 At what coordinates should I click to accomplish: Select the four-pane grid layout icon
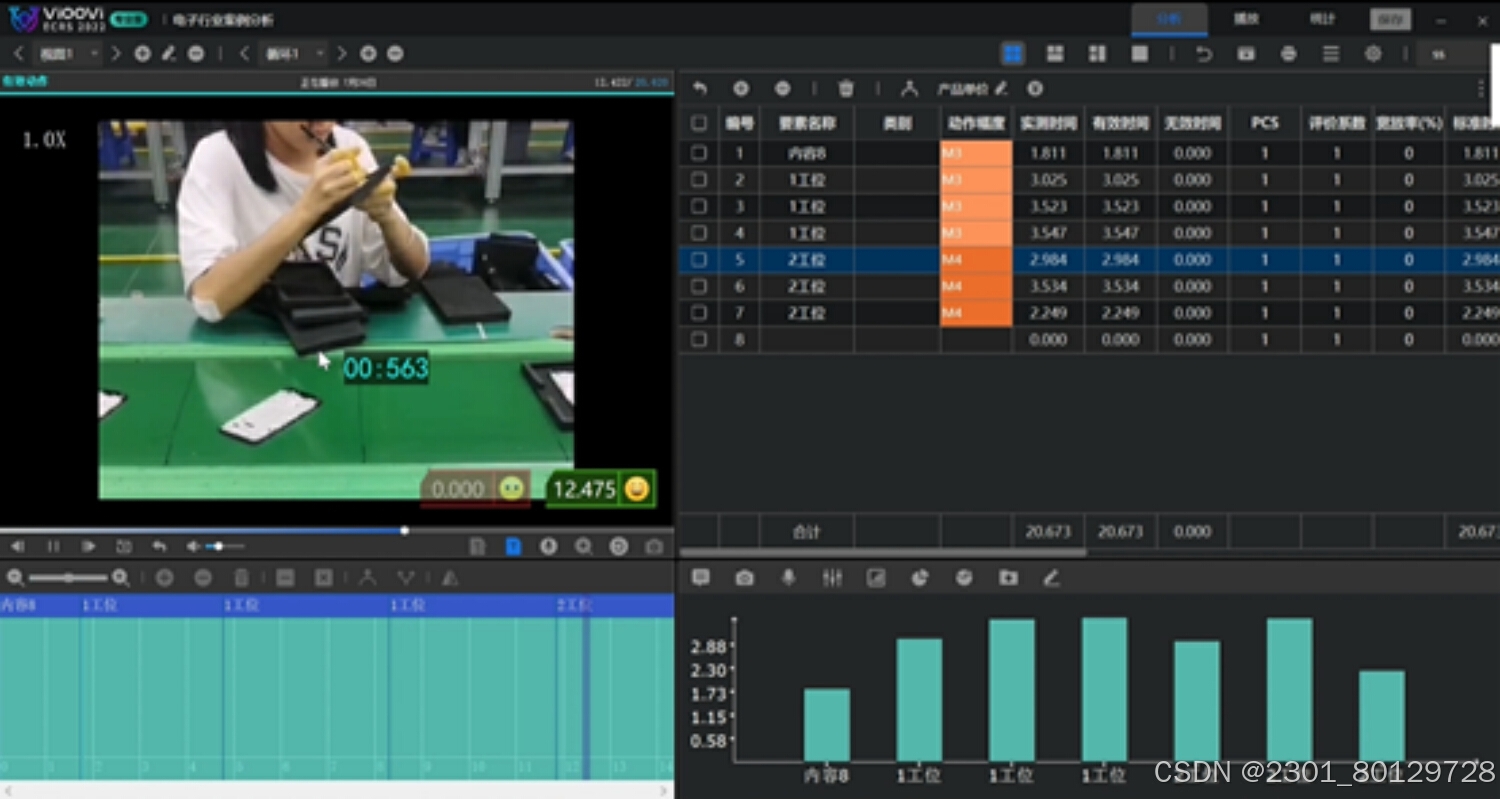click(x=1013, y=54)
